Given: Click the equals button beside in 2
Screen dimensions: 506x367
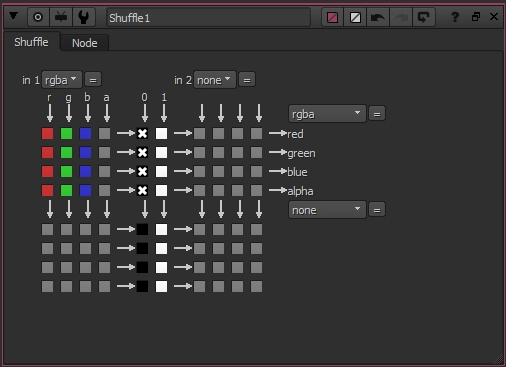Looking at the screenshot, I should pyautogui.click(x=247, y=80).
